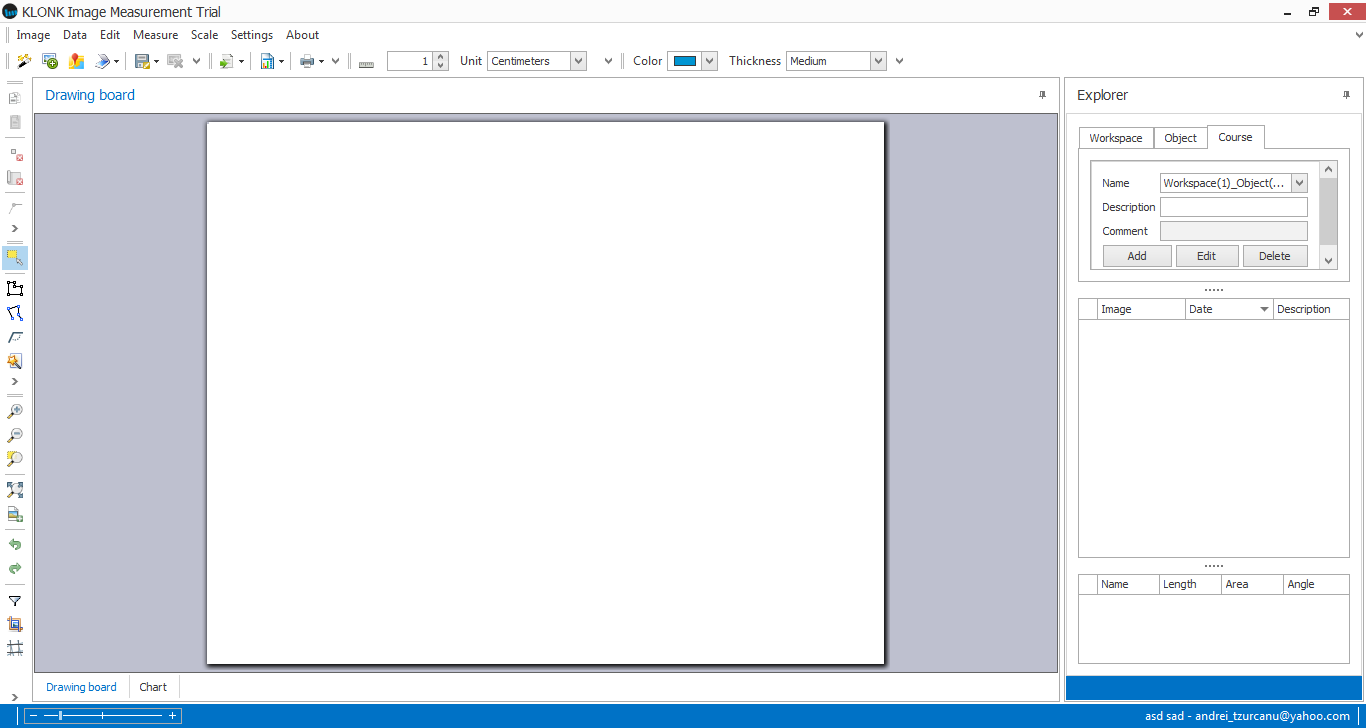Click the magic wand wizard icon

pyautogui.click(x=24, y=61)
